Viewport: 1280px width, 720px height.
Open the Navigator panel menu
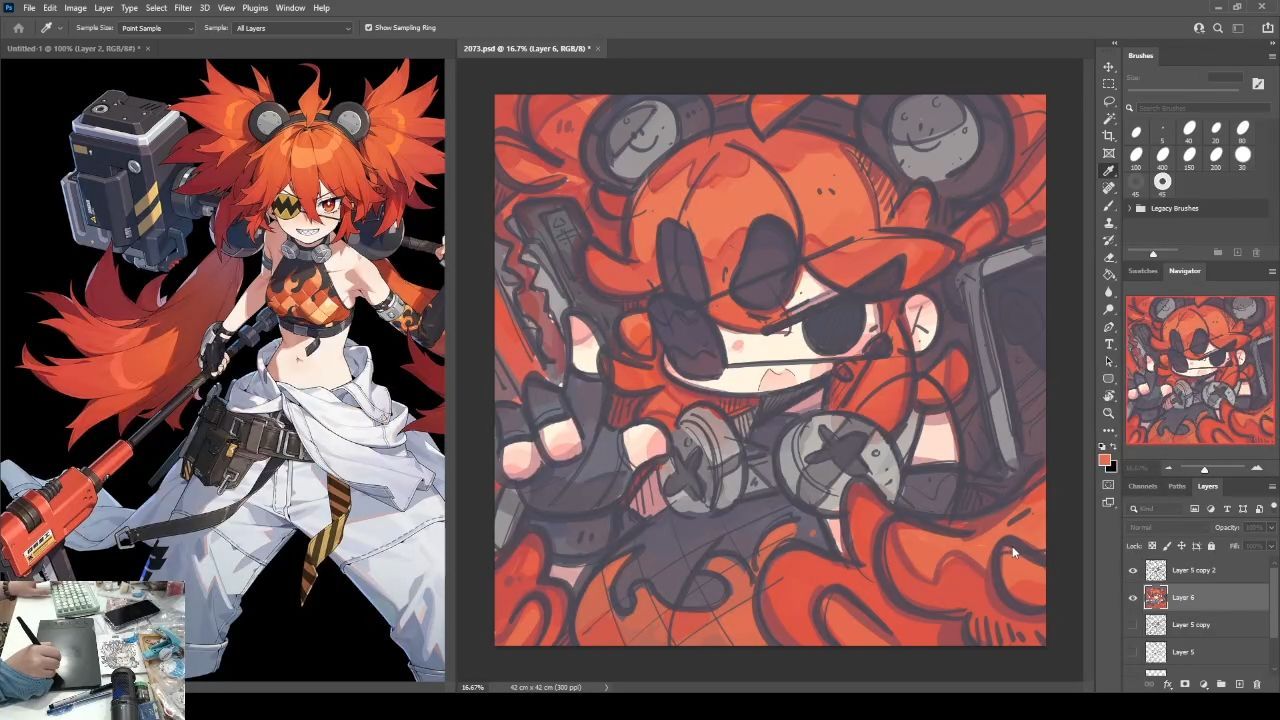[1271, 271]
